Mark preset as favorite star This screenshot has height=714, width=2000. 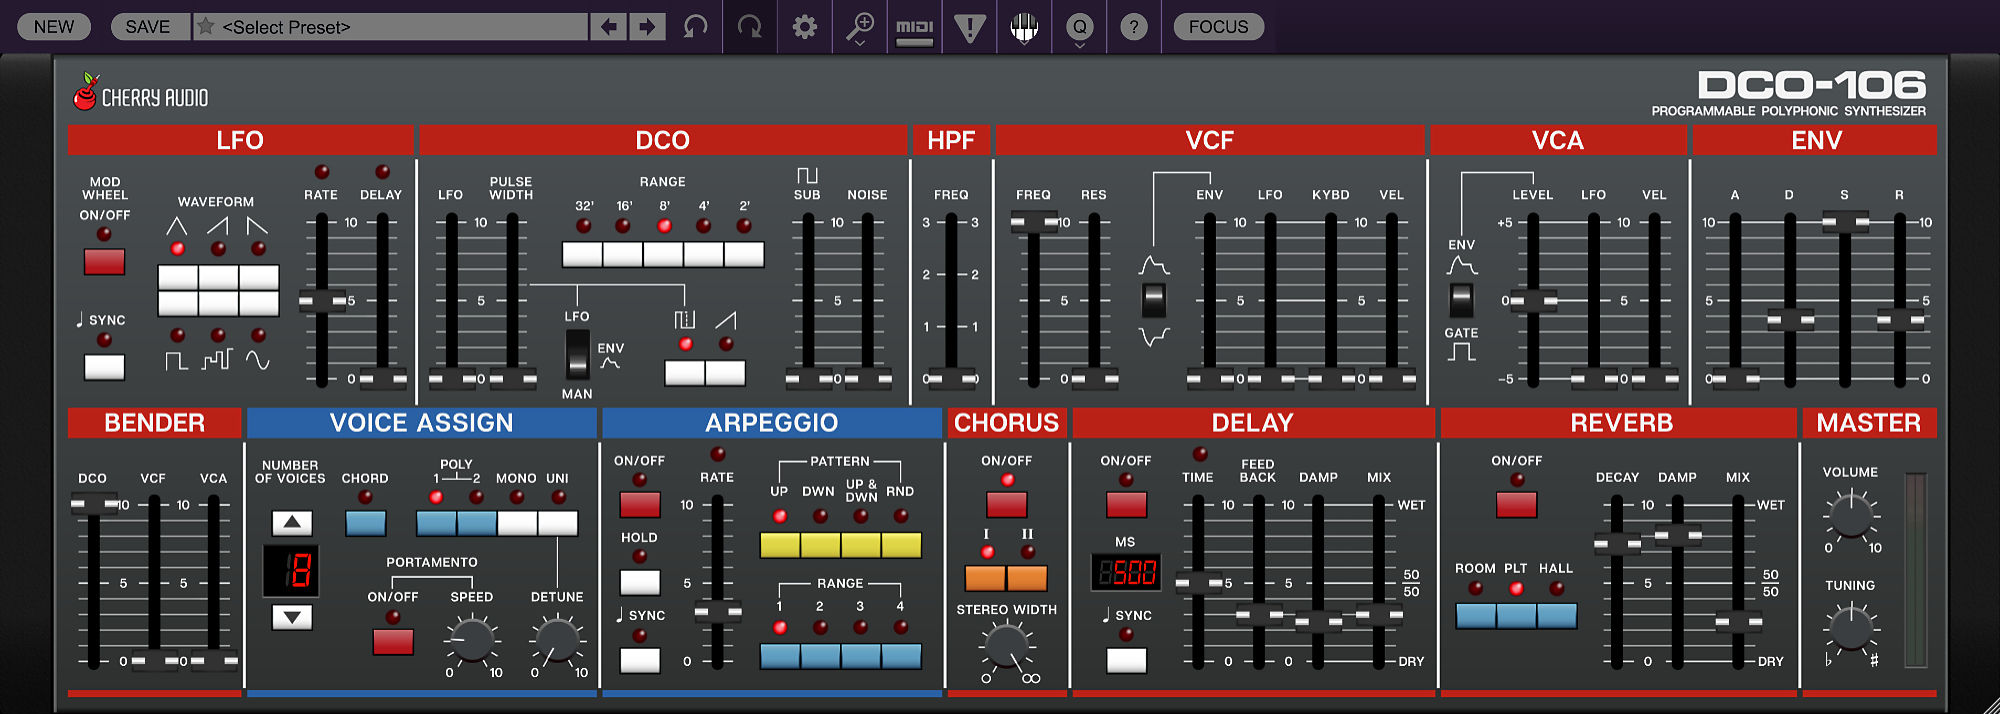click(x=206, y=27)
